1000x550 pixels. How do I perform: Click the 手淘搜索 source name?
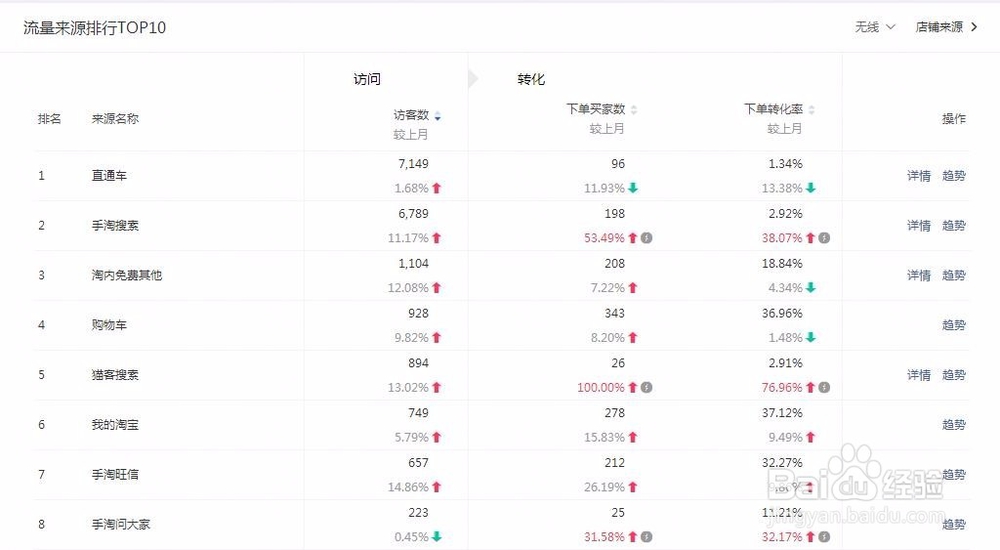point(115,225)
